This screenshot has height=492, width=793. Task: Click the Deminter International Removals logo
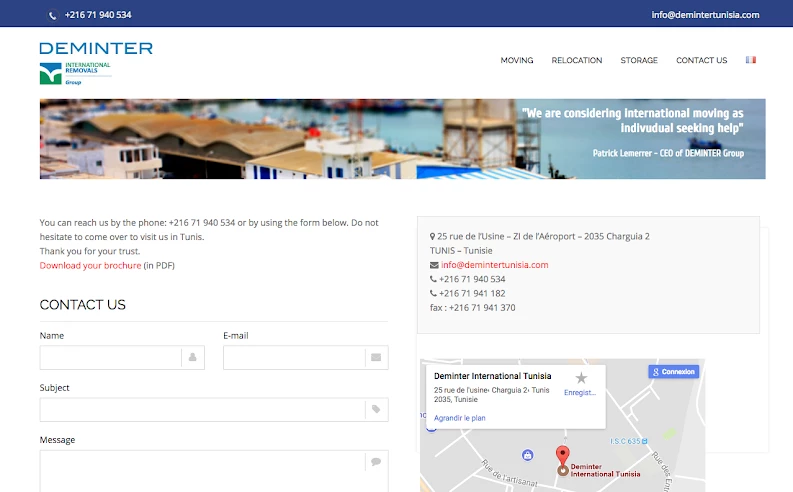click(95, 63)
